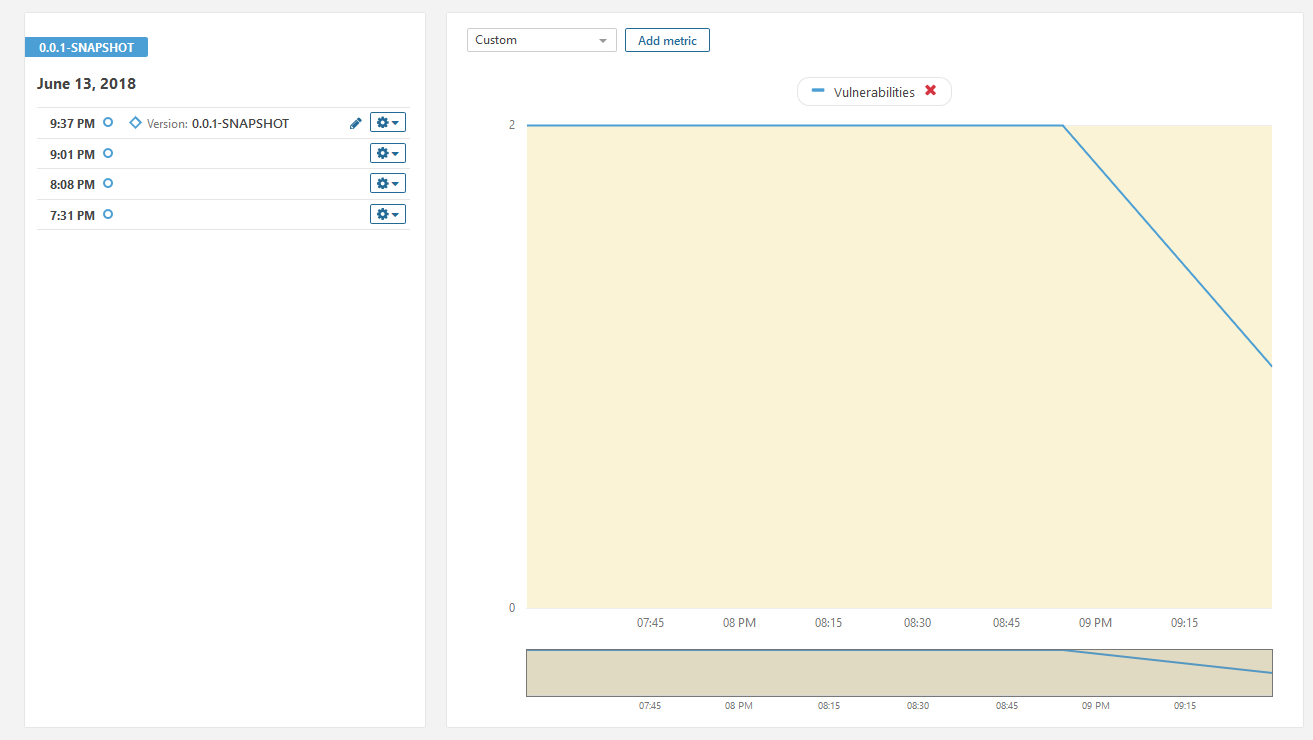Click the pencil icon to edit version

[x=355, y=124]
